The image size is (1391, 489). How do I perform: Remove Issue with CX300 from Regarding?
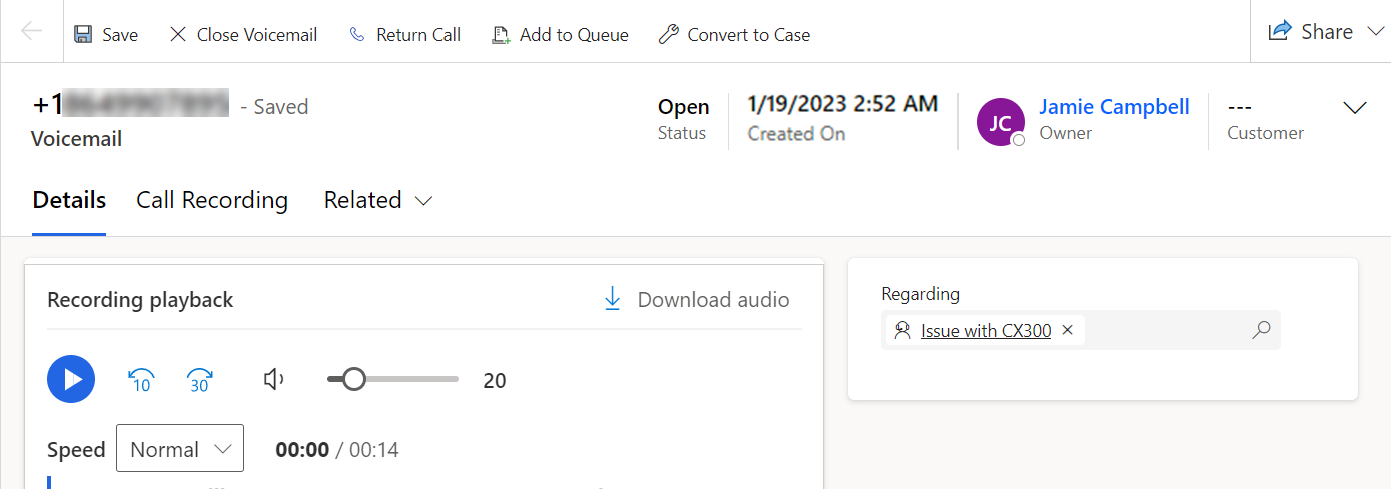tap(1067, 330)
